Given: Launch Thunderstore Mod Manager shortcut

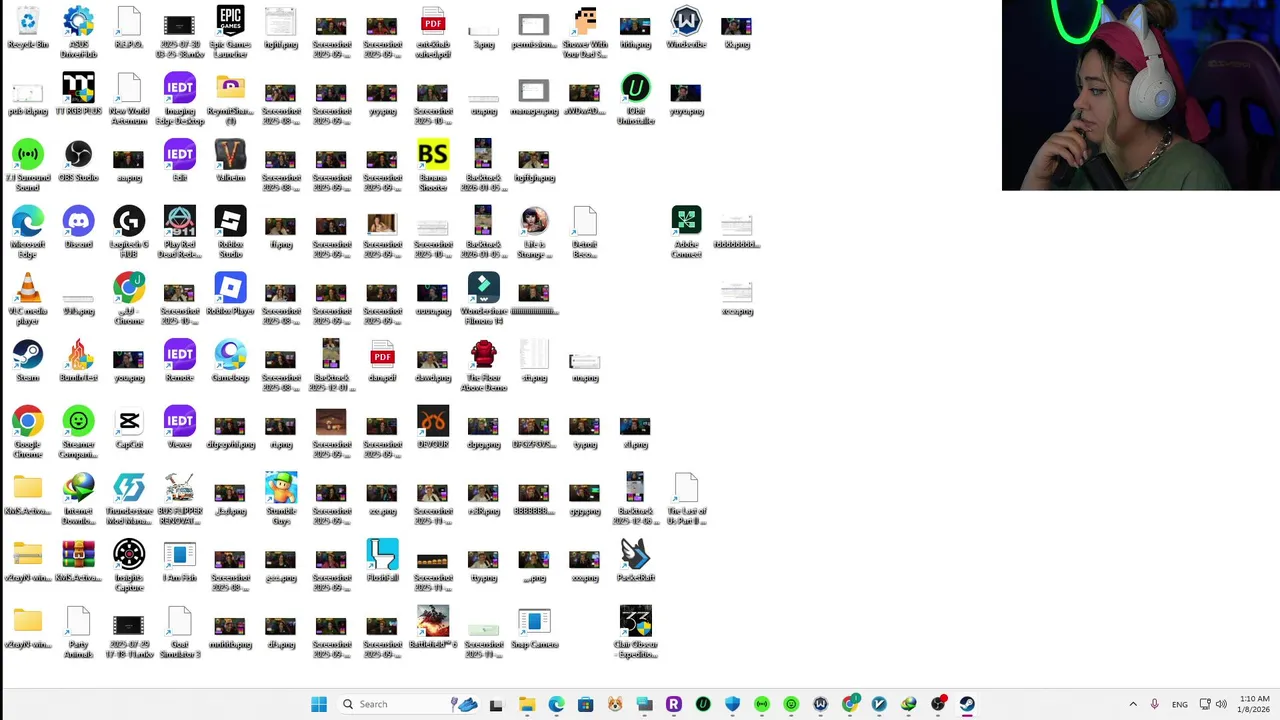Looking at the screenshot, I should click(129, 499).
